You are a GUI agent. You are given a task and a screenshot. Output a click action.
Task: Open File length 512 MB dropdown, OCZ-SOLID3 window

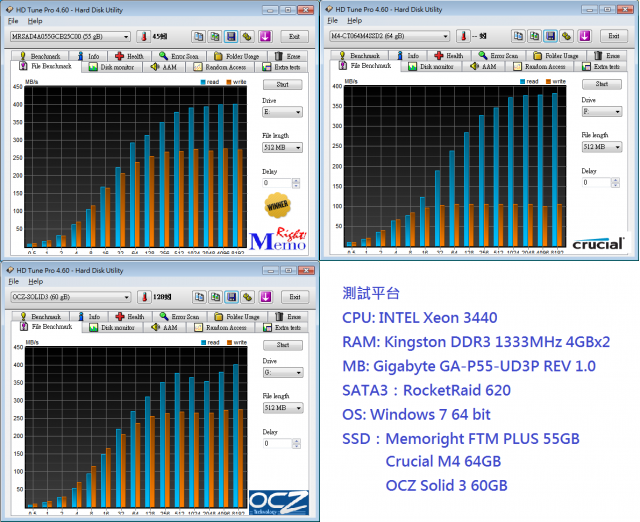point(283,408)
